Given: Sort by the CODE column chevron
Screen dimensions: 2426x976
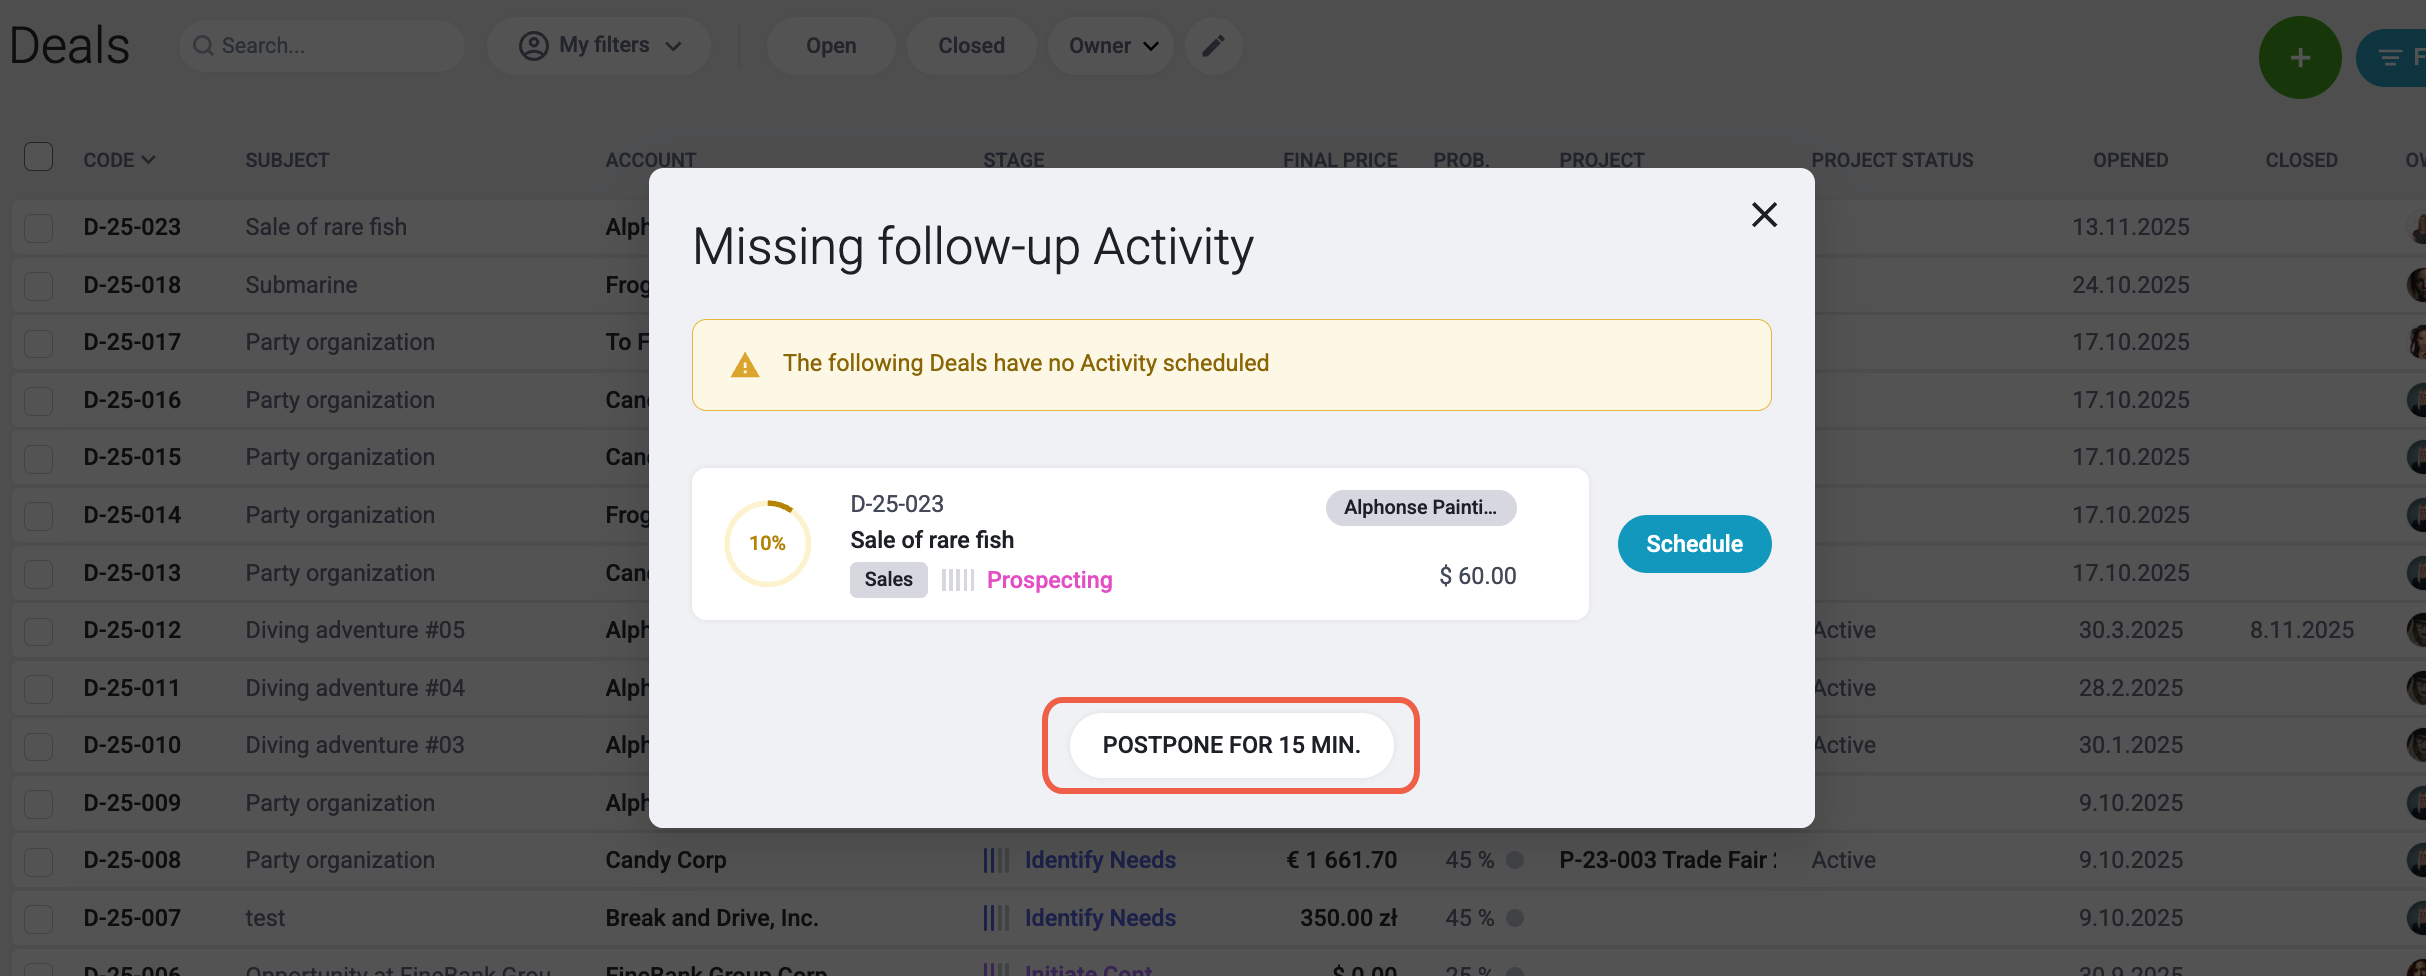Looking at the screenshot, I should pyautogui.click(x=149, y=160).
